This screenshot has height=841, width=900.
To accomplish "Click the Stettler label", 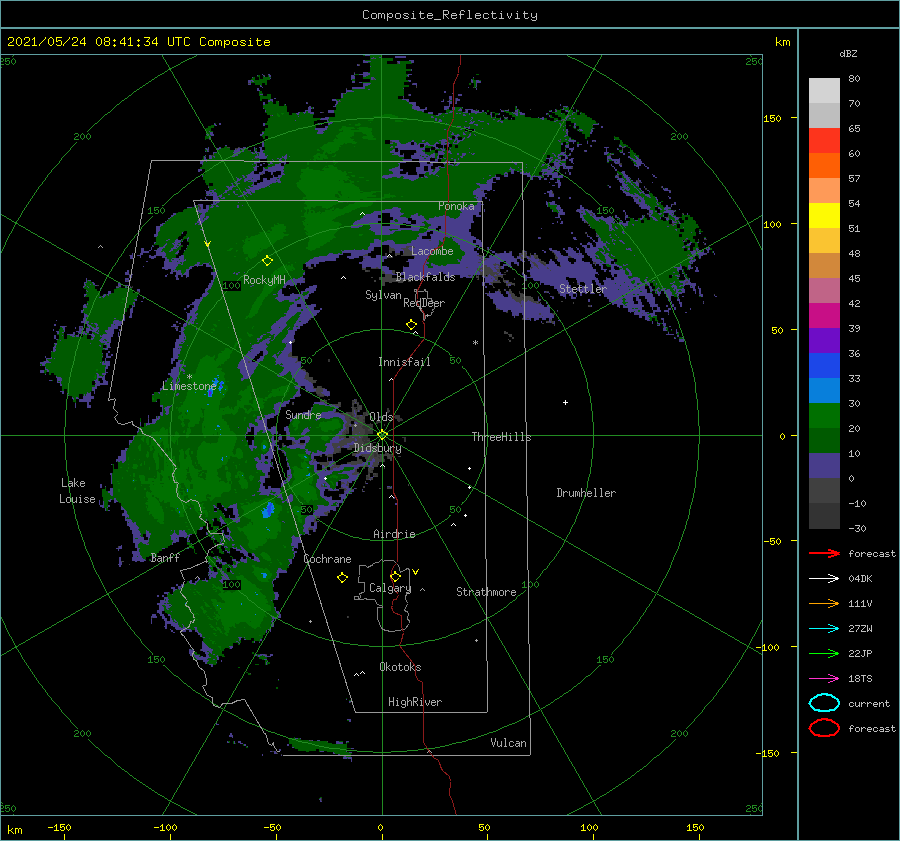I will 583,289.
